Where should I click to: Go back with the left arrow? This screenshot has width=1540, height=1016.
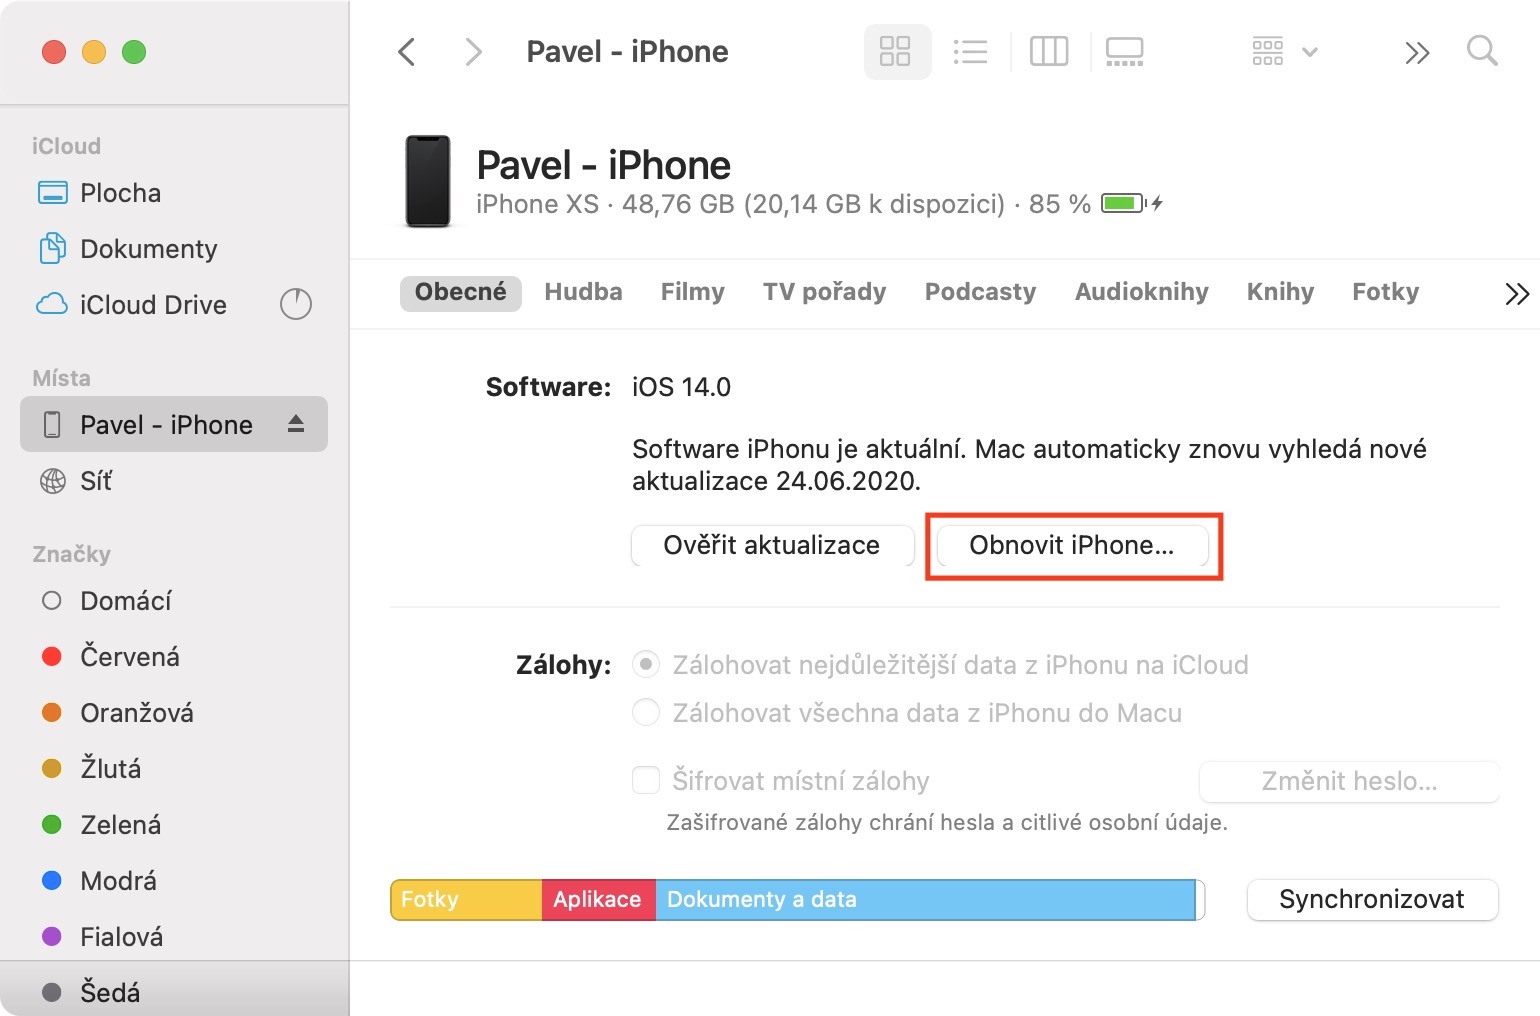tap(407, 52)
